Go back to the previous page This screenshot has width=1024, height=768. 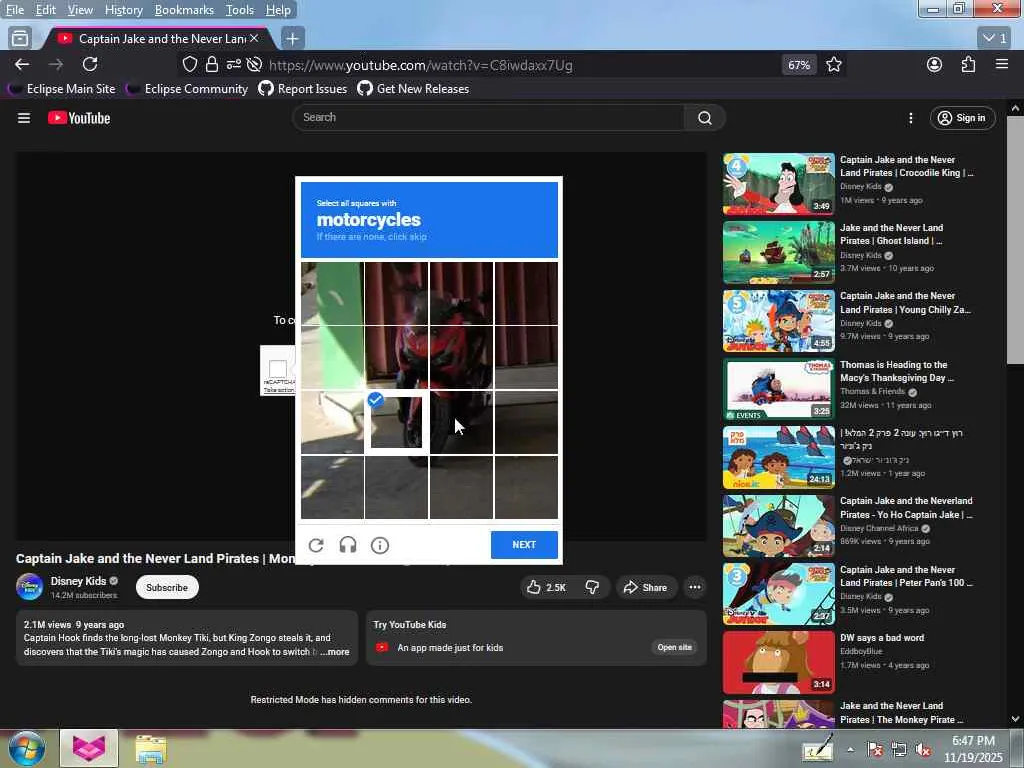(x=22, y=64)
